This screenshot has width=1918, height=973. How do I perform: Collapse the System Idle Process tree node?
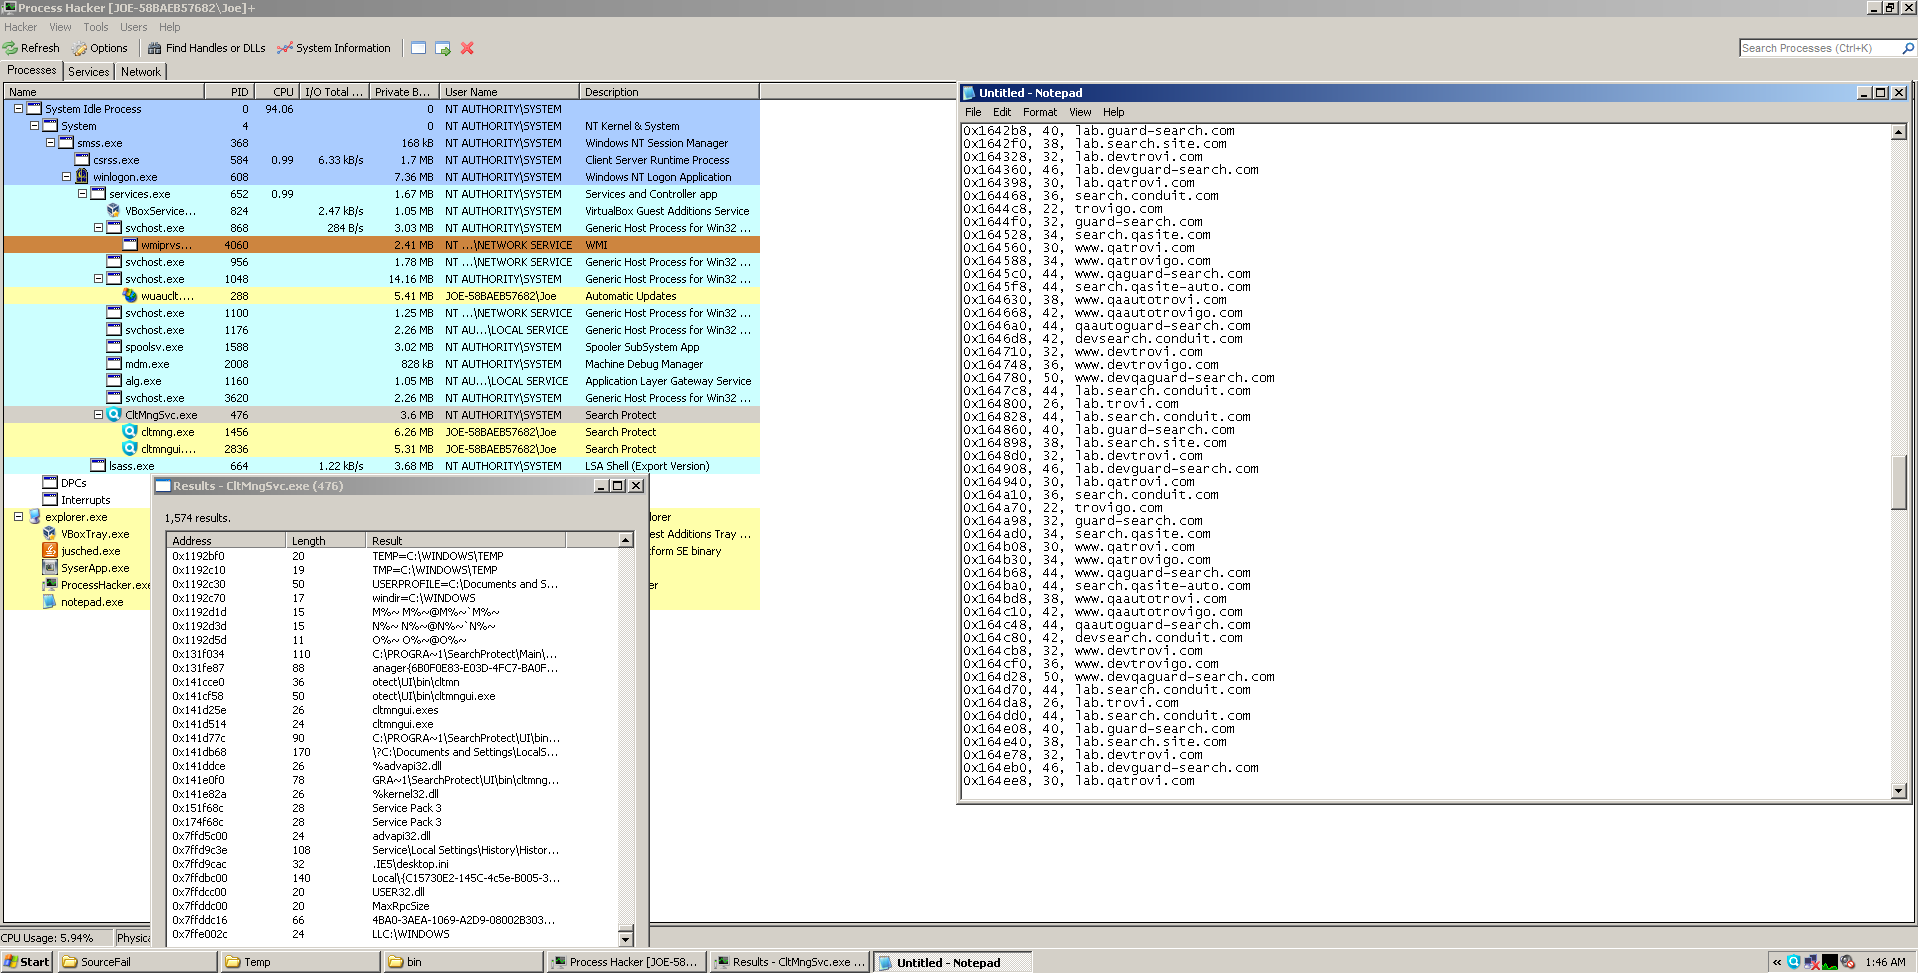pyautogui.click(x=18, y=109)
